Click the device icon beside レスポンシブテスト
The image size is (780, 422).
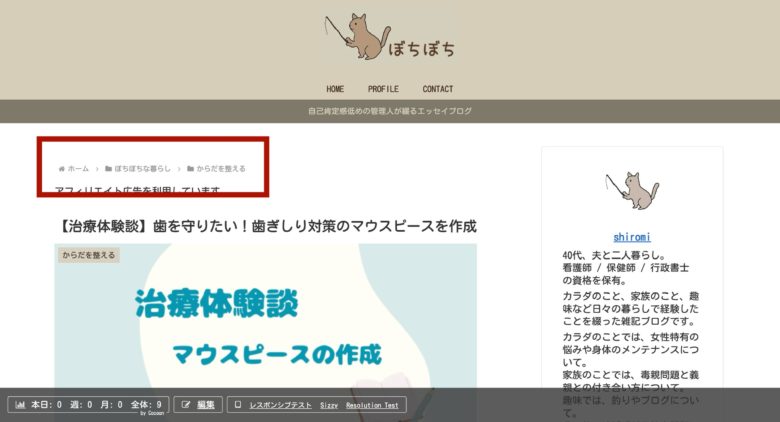pyautogui.click(x=238, y=405)
